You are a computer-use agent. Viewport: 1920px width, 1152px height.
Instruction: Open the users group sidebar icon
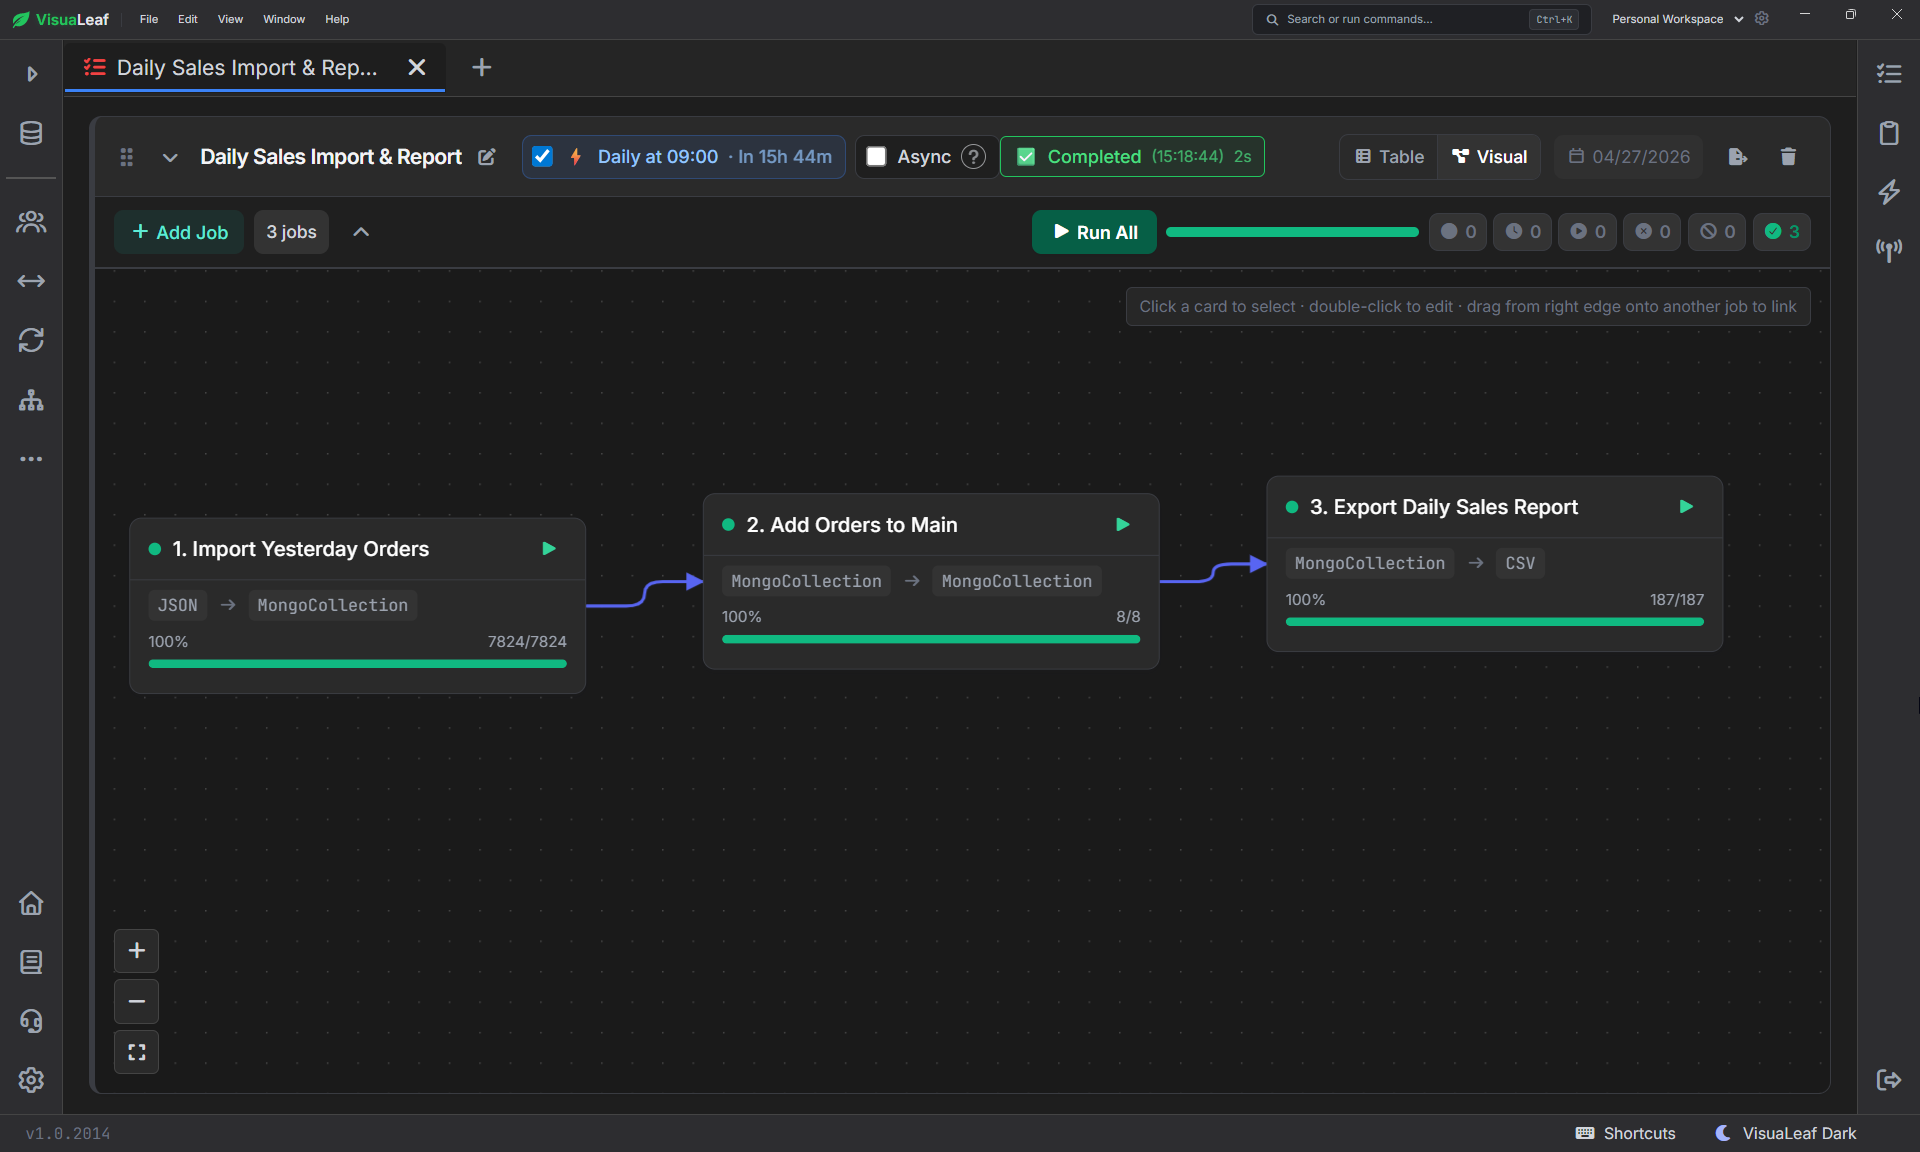31,222
